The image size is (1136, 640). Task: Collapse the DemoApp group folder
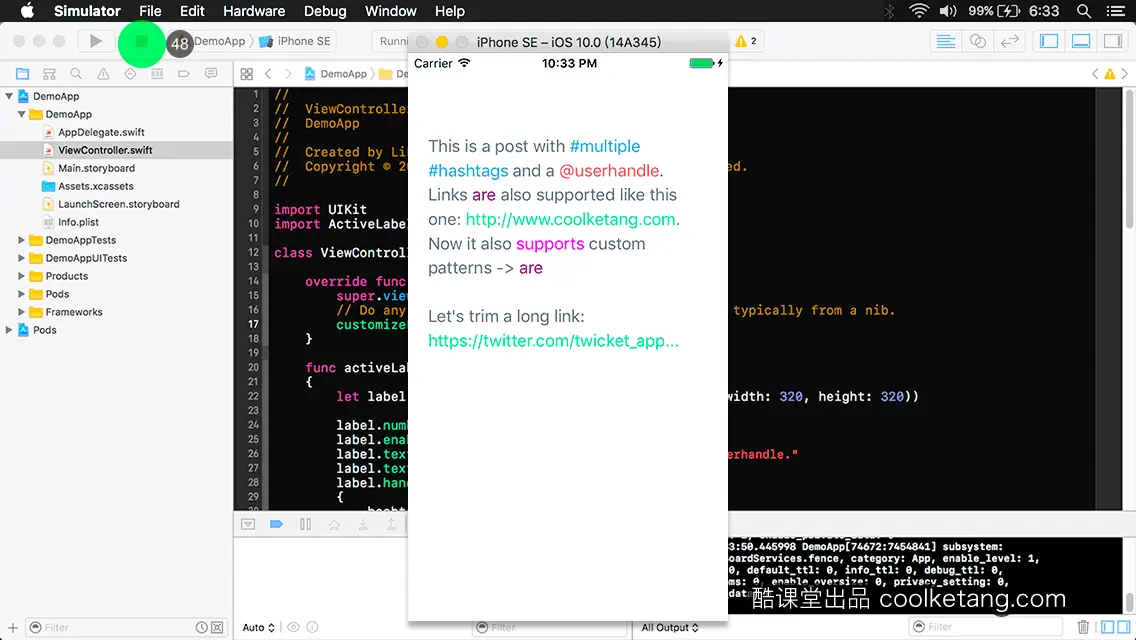coord(22,114)
